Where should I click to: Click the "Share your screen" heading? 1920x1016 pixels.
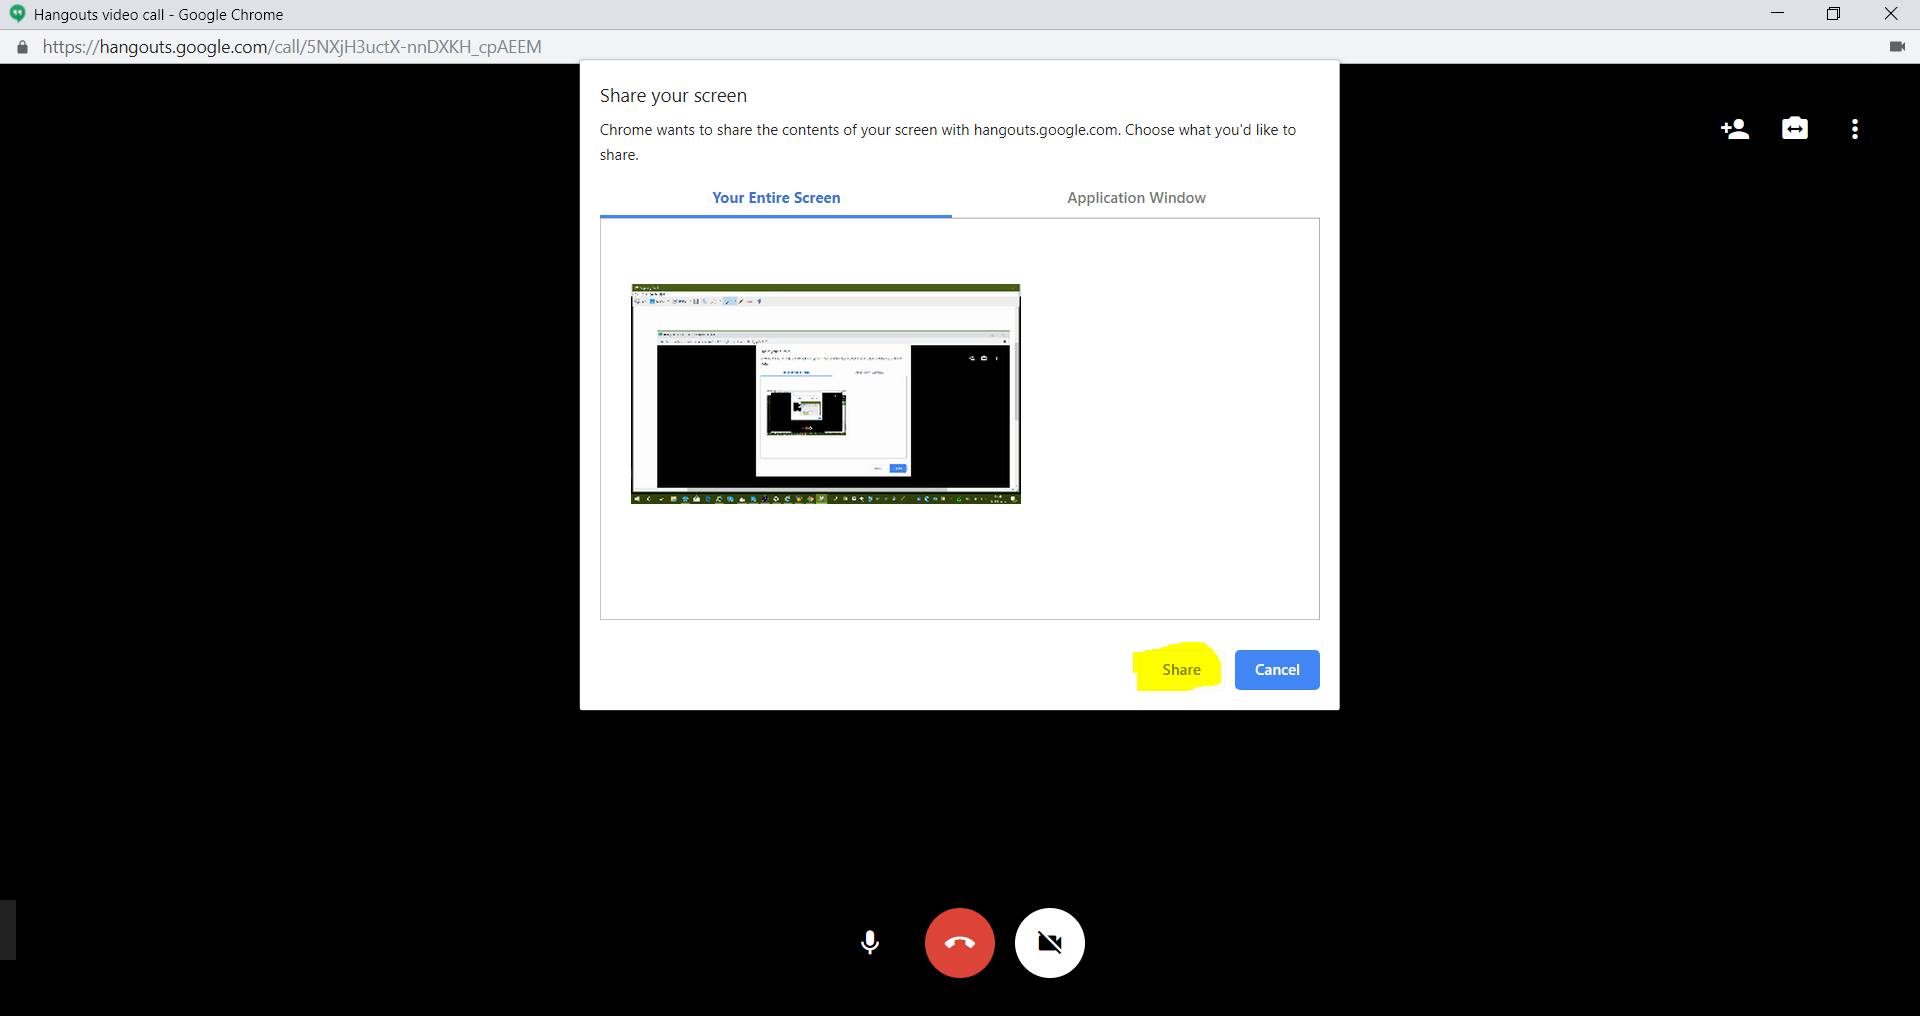[673, 96]
